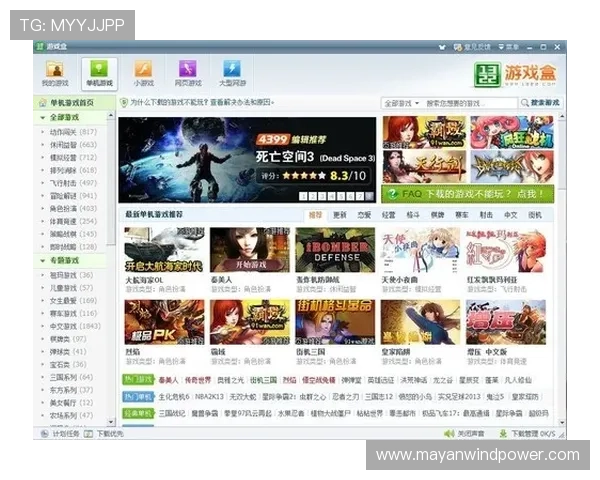Open 传奇世界 link in hot games
This screenshot has height=480, width=600.
pos(198,380)
